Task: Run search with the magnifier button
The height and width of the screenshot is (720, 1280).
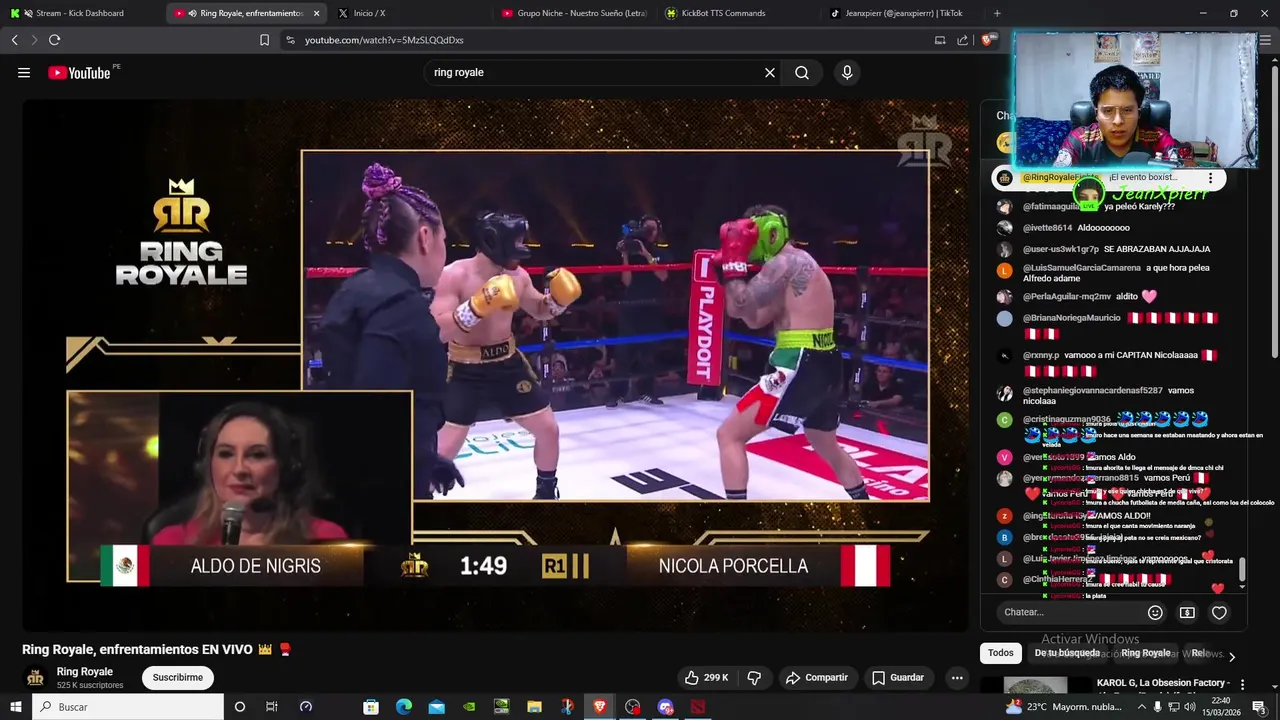Action: [802, 72]
